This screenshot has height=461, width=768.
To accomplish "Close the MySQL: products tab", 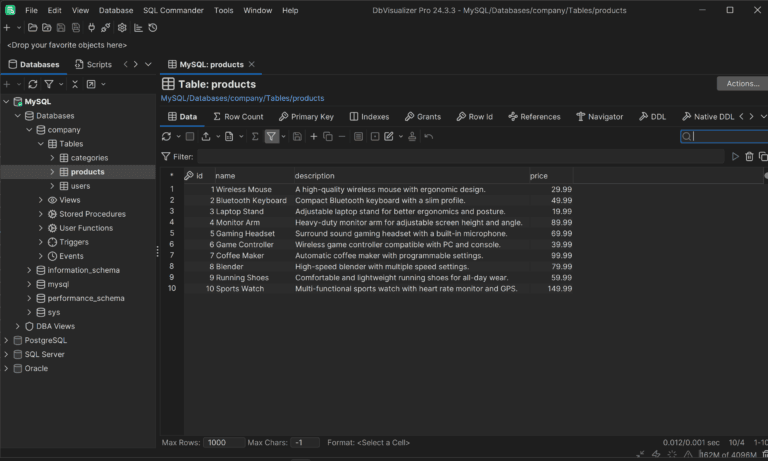I will click(x=252, y=64).
